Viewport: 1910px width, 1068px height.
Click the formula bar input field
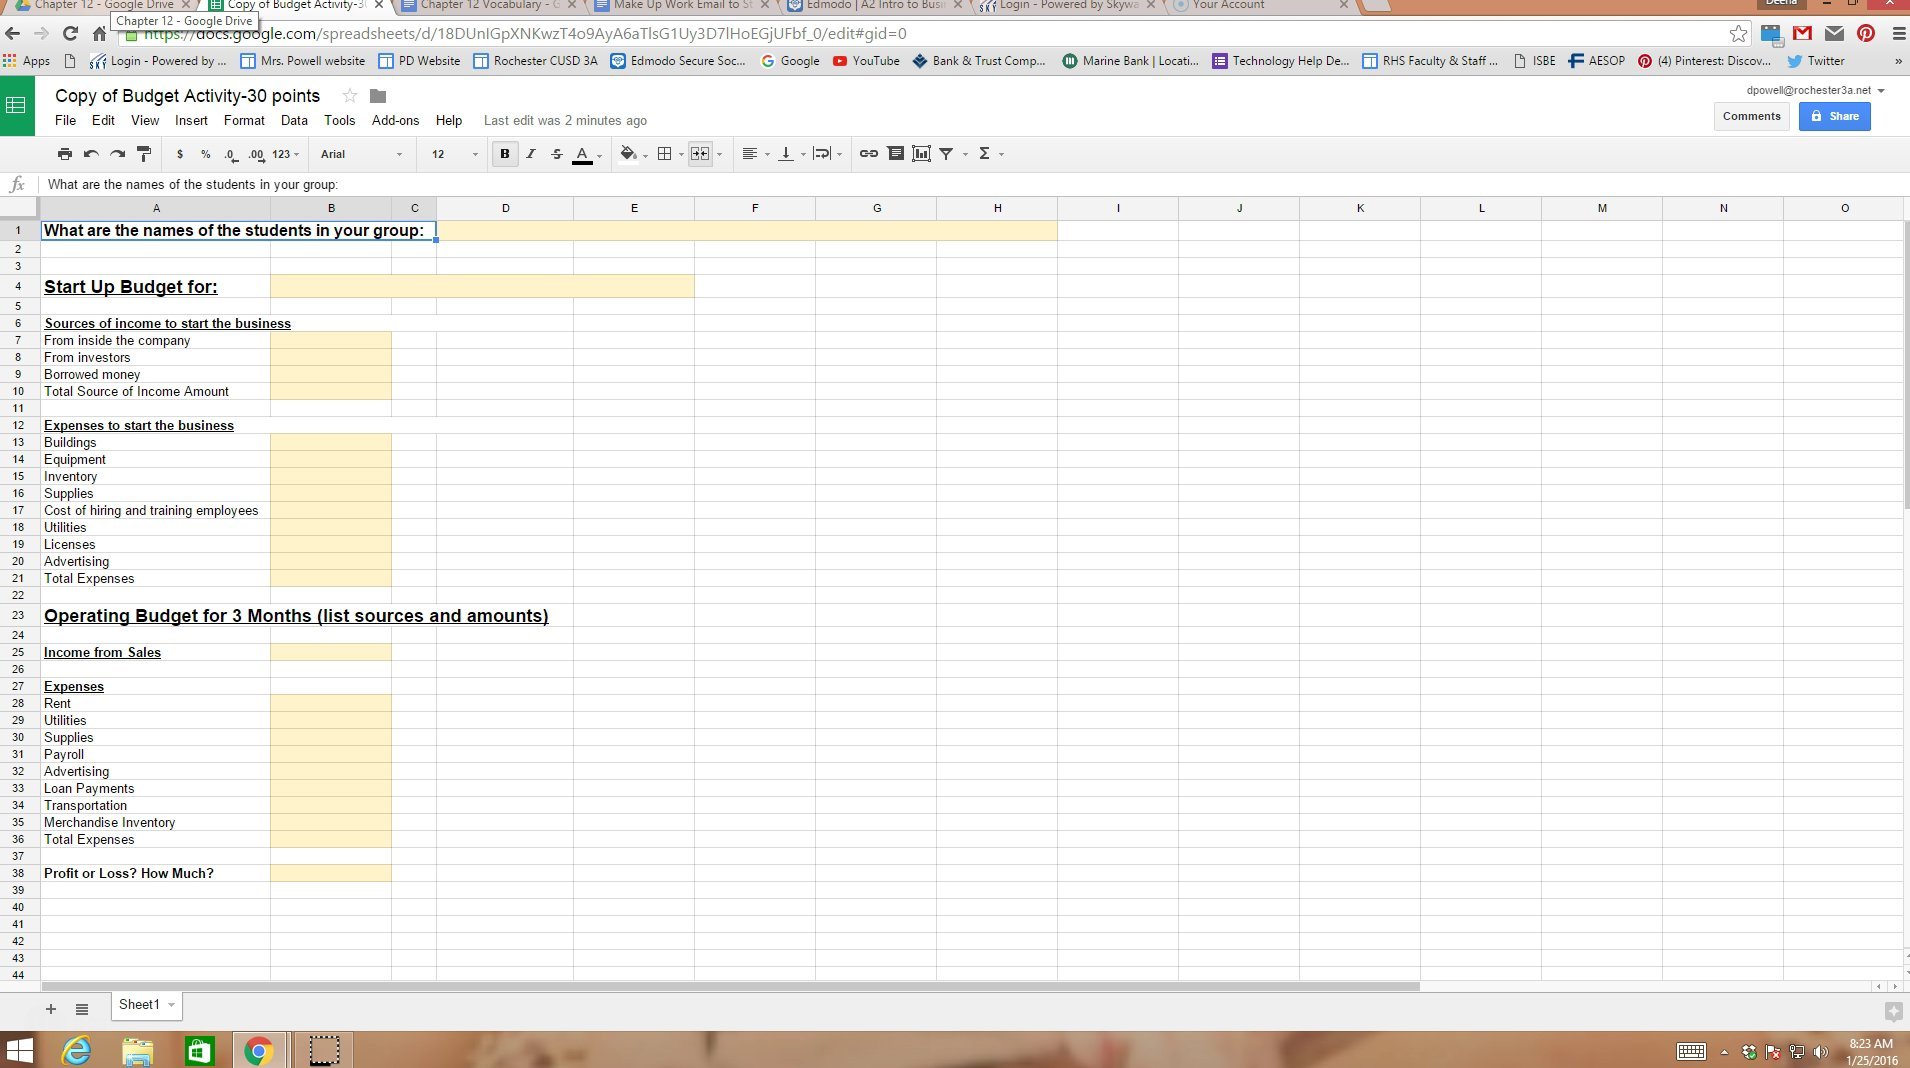click(x=700, y=184)
